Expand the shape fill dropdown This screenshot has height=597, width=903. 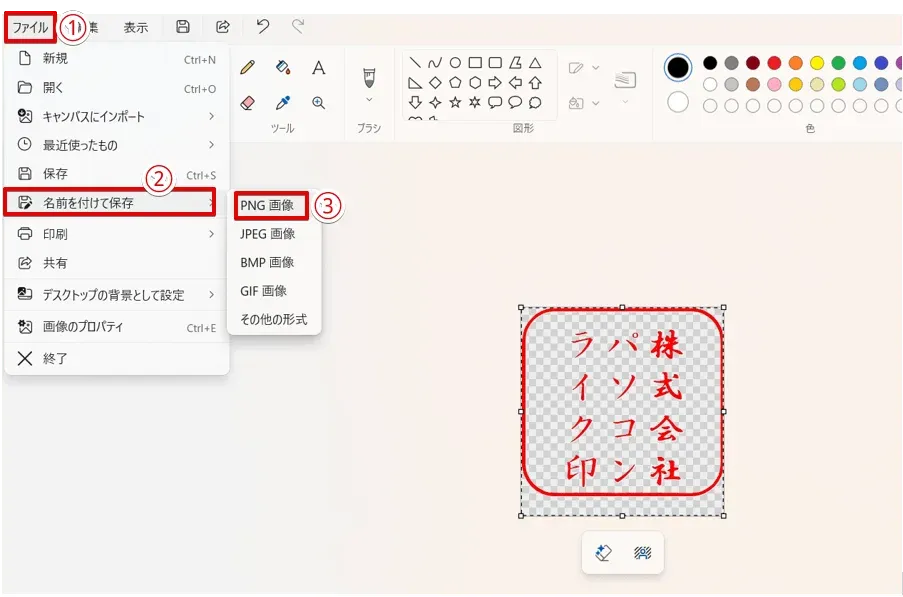[x=595, y=102]
